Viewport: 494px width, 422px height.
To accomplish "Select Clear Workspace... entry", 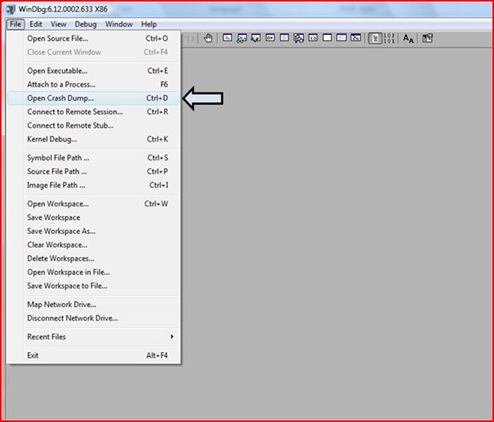I will [x=93, y=245].
